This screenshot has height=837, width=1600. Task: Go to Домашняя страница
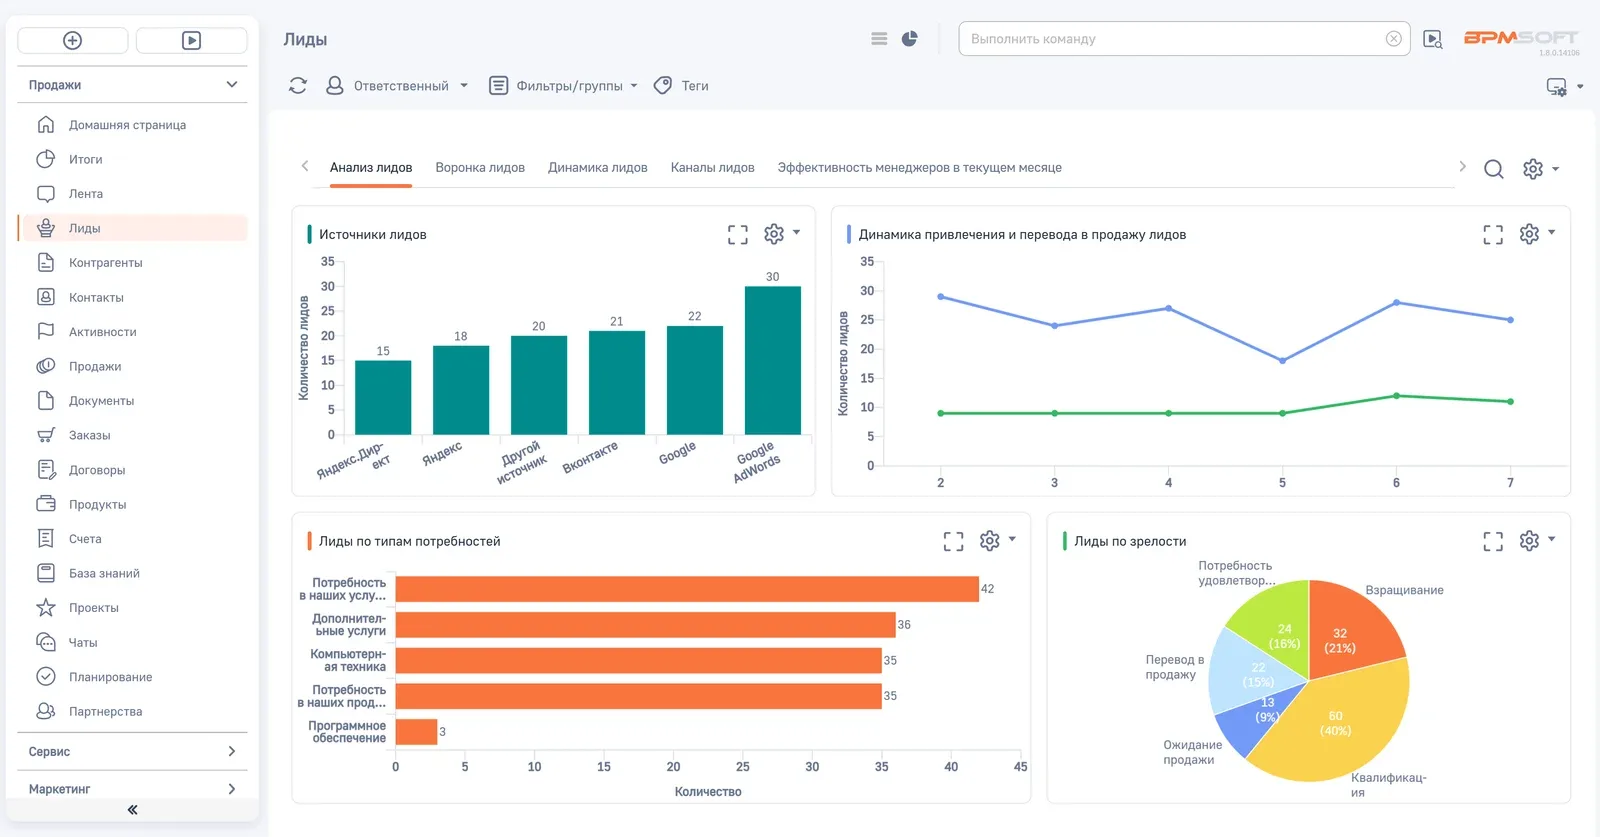click(132, 125)
